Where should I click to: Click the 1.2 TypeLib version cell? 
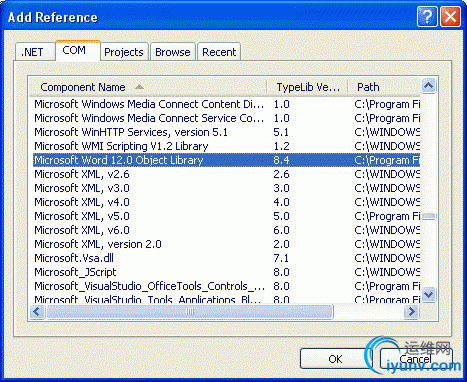coord(281,146)
